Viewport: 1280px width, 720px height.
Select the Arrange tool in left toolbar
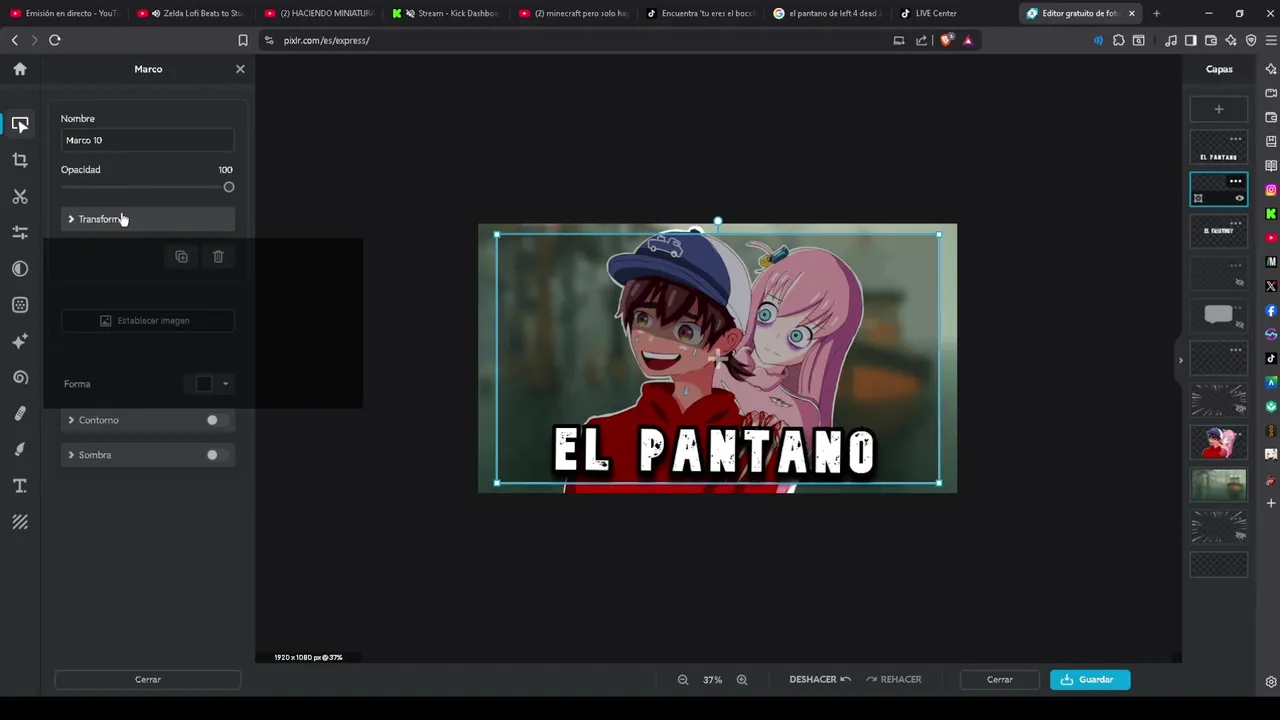[x=20, y=125]
